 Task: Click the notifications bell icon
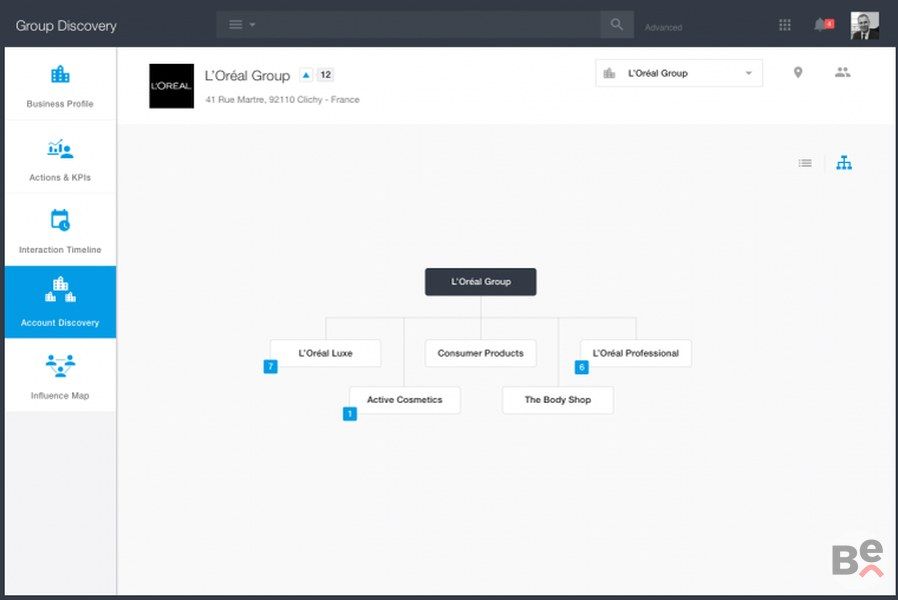(822, 25)
